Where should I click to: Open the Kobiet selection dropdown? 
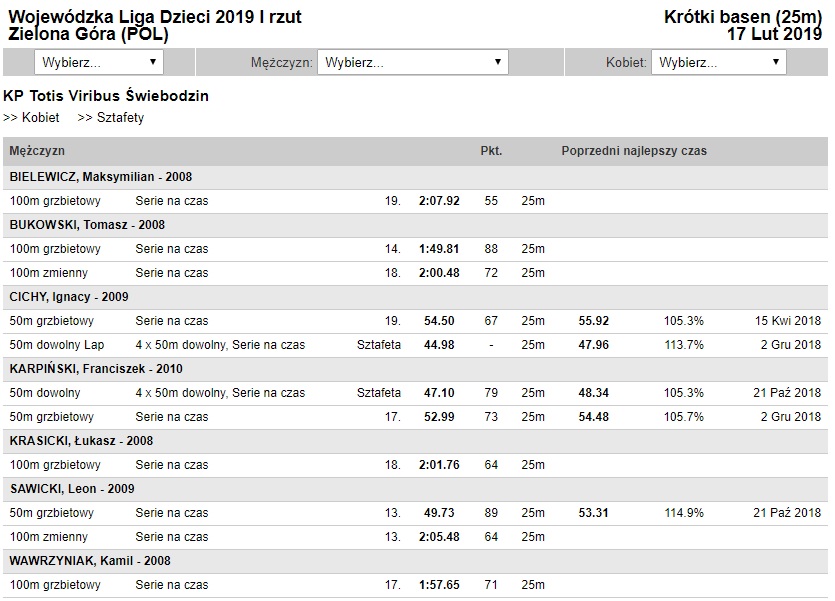pos(718,62)
